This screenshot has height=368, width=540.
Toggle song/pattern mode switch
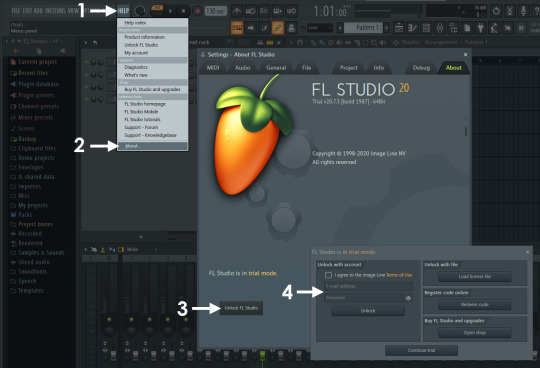(157, 11)
